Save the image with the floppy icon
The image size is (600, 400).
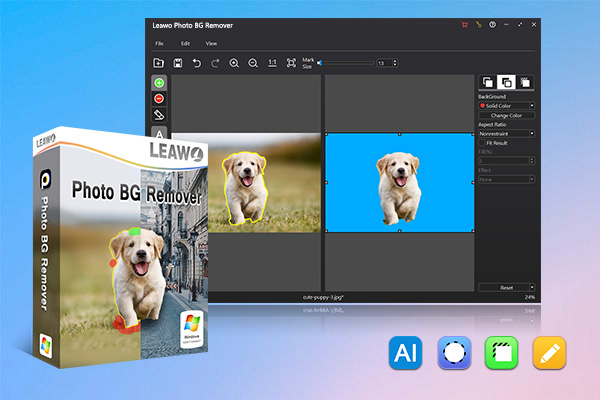(178, 63)
